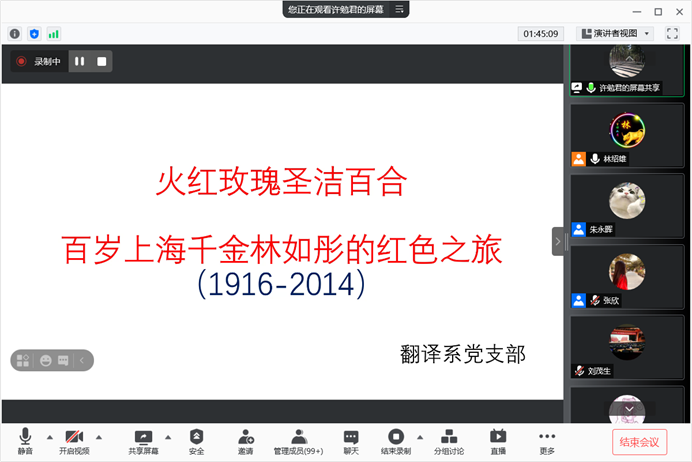The image size is (692, 462).
Task: Stop the recording with square button
Action: [101, 61]
